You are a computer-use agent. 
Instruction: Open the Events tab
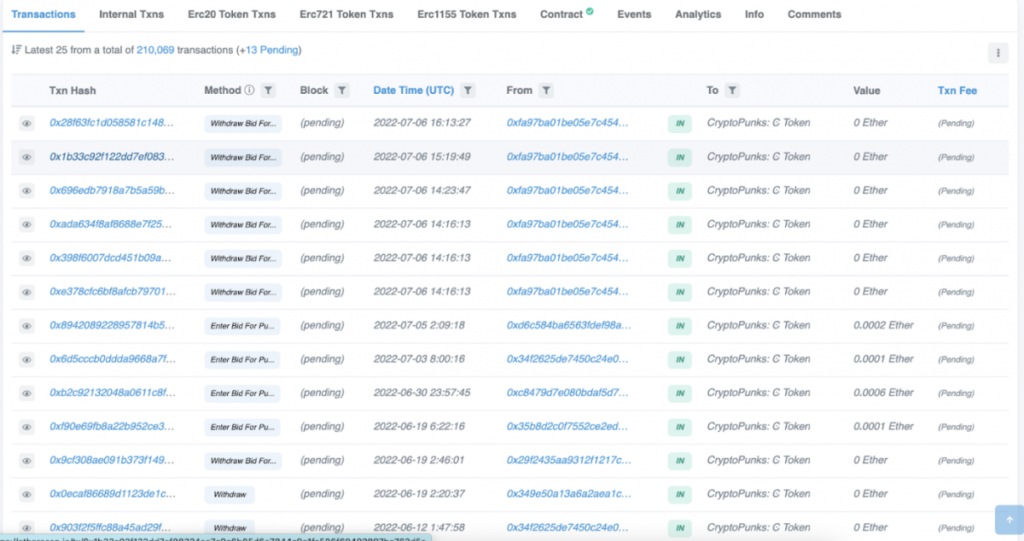point(634,14)
